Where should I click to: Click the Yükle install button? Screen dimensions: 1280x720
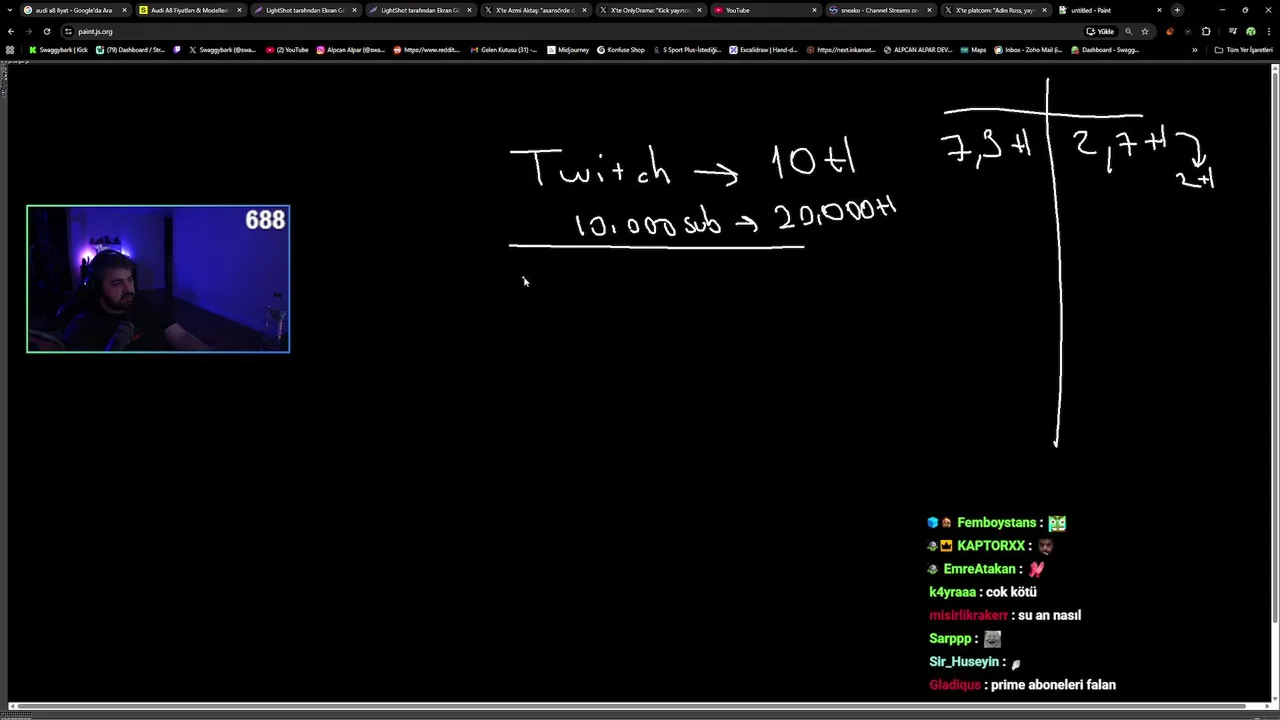pyautogui.click(x=1100, y=31)
